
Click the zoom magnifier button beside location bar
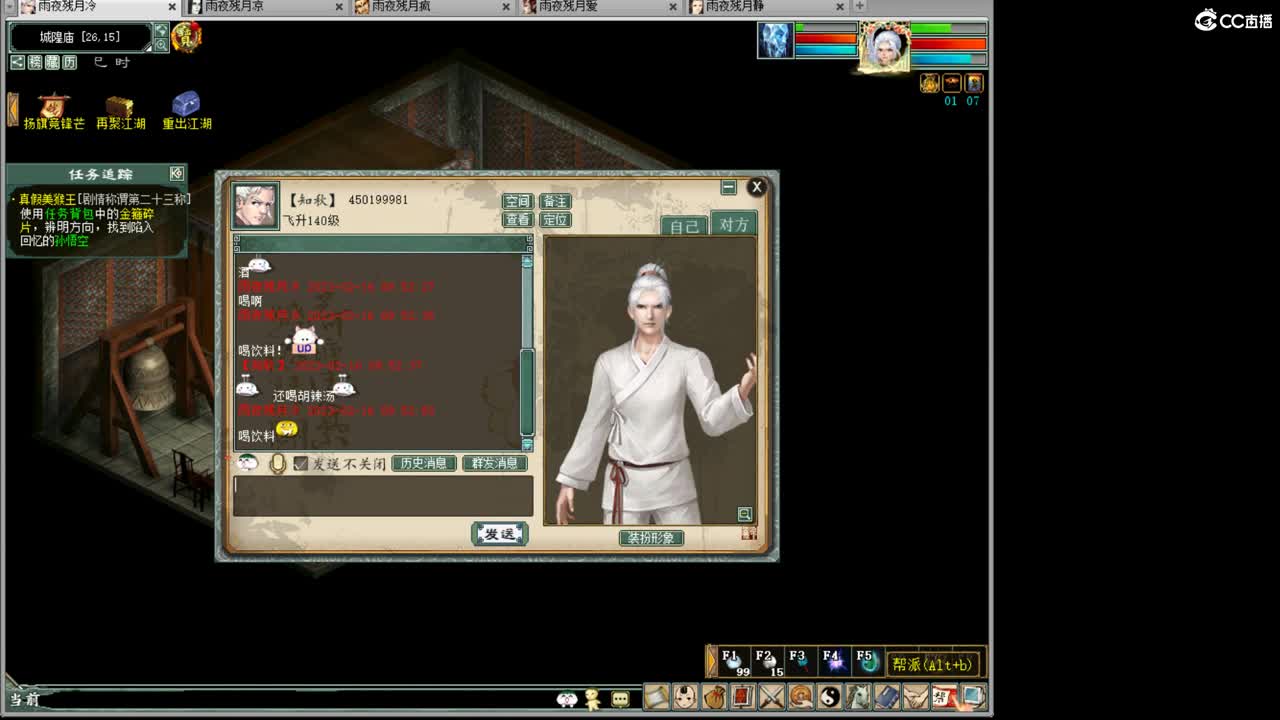161,45
